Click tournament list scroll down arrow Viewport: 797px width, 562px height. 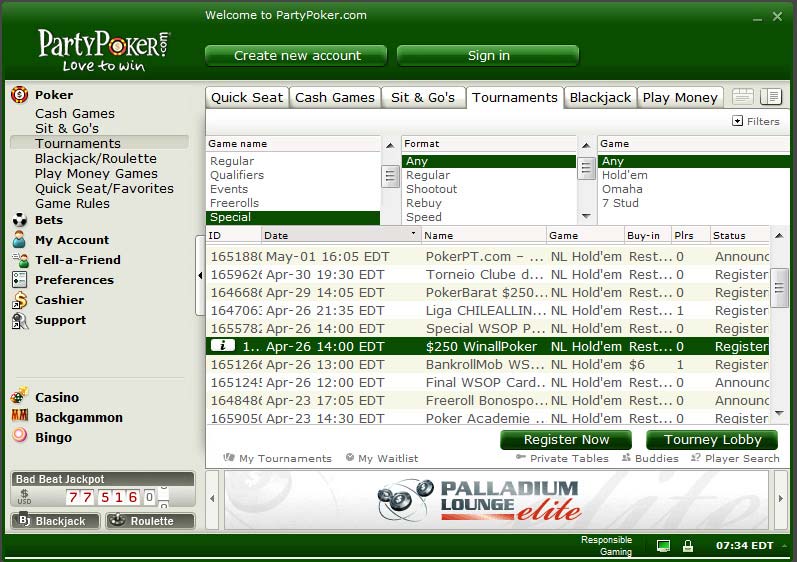tap(779, 413)
